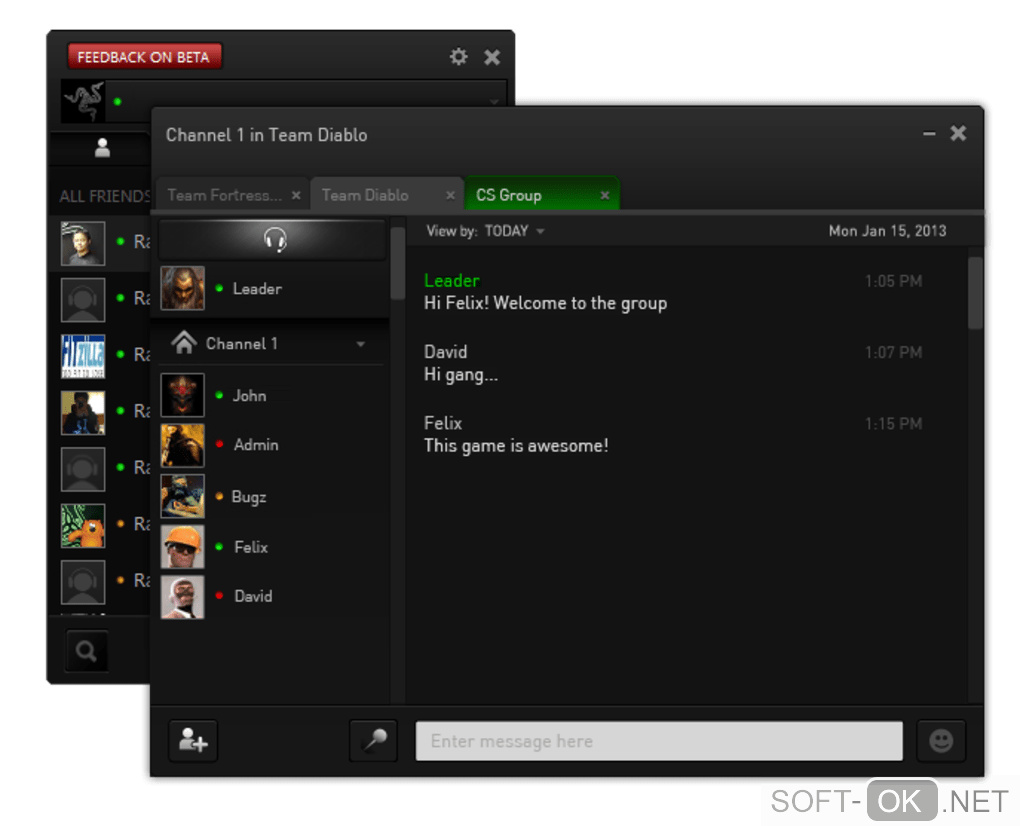
Task: Click the 1:05 PM timestamp
Action: [893, 281]
